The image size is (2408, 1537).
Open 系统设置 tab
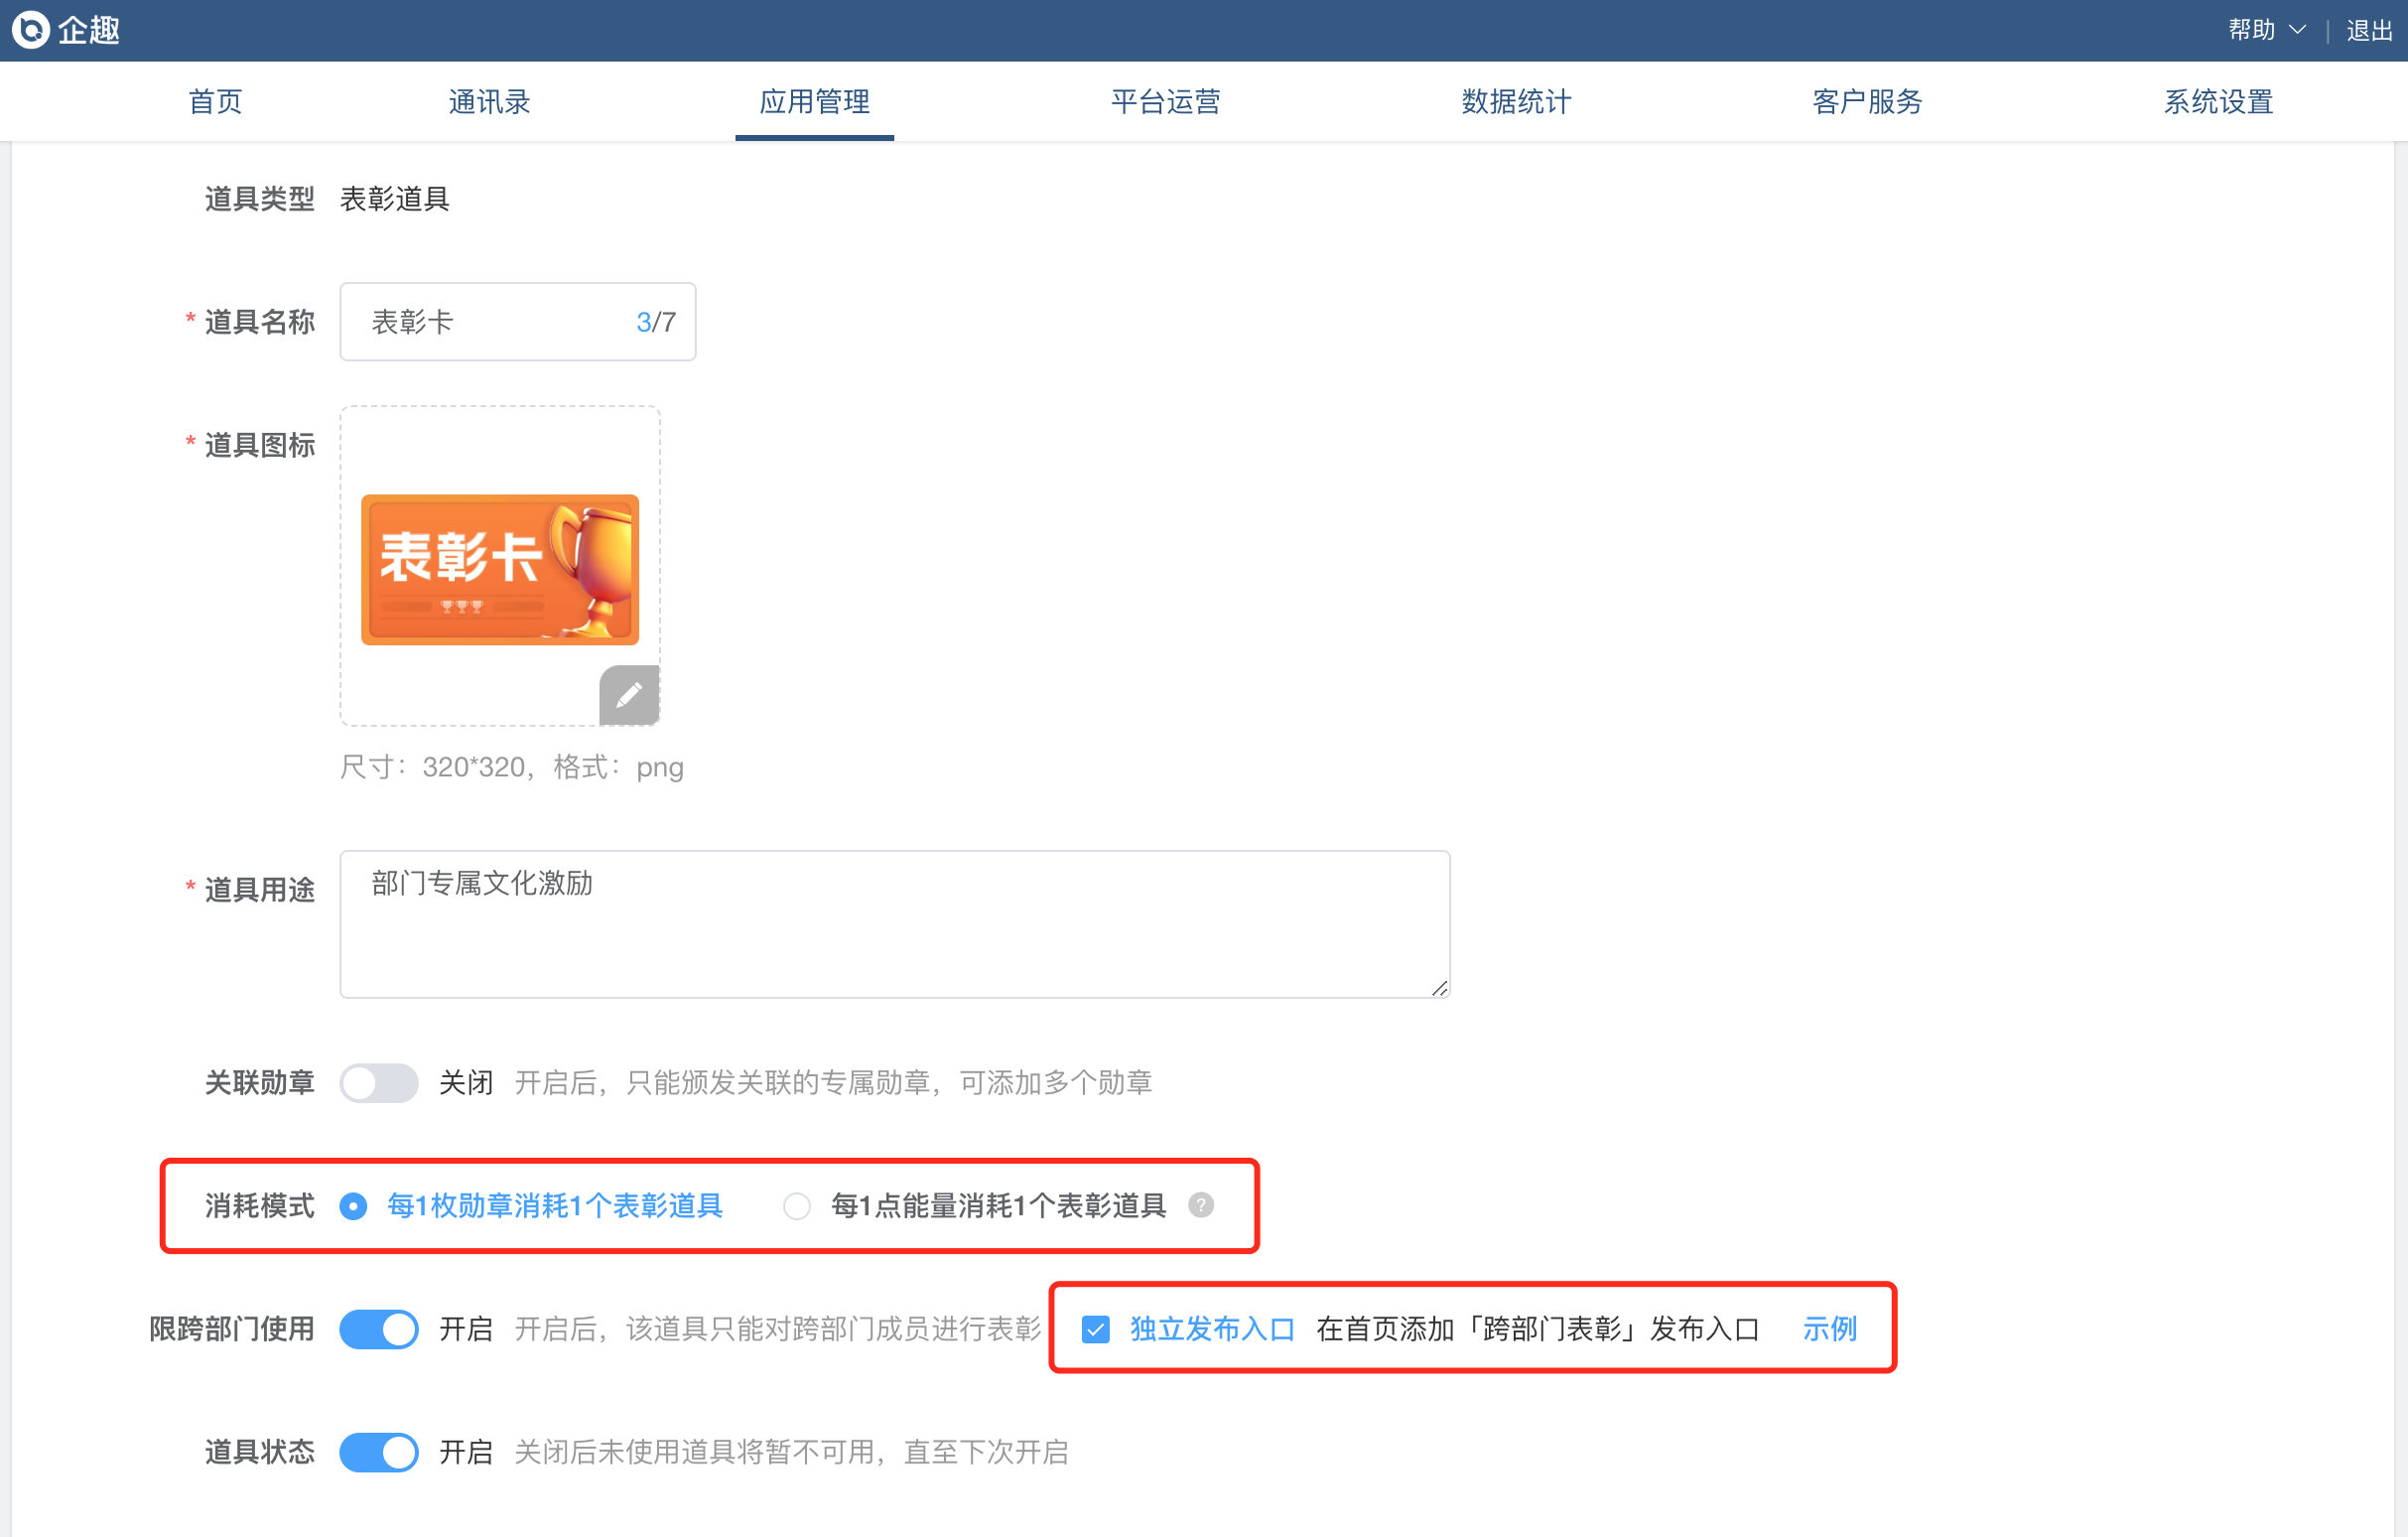coord(2218,101)
